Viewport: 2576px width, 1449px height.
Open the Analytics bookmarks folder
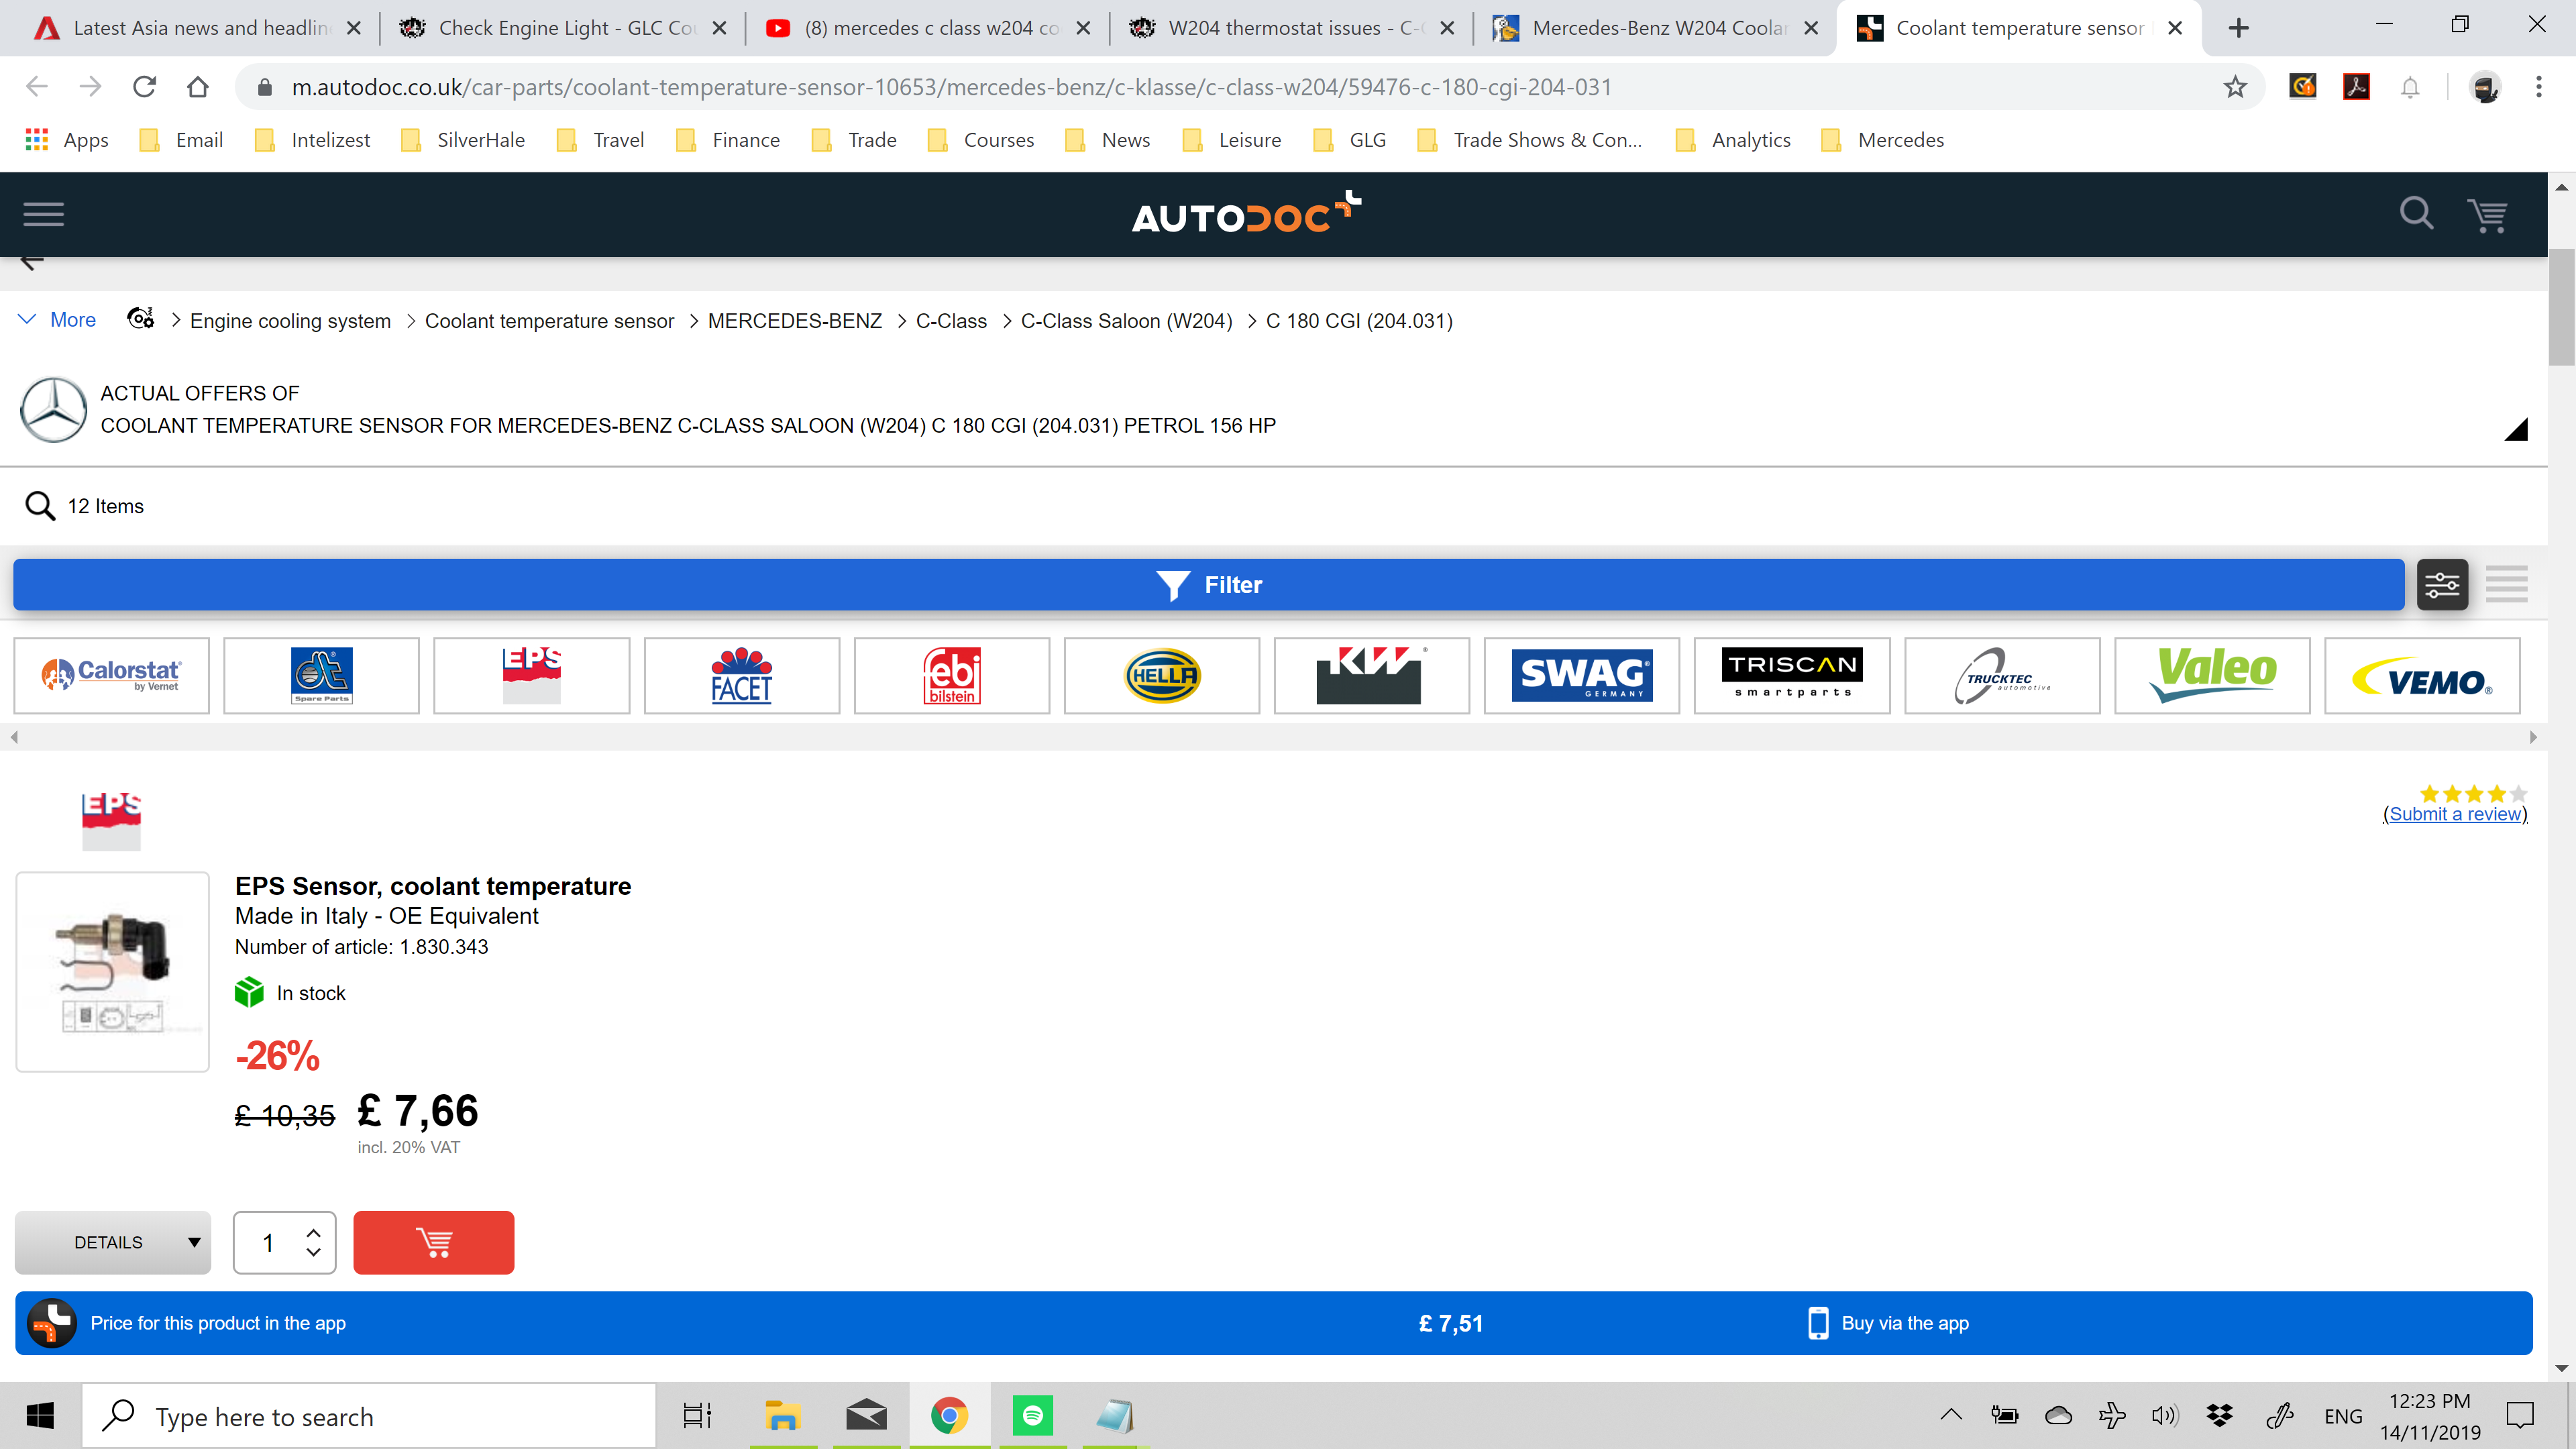click(1734, 140)
